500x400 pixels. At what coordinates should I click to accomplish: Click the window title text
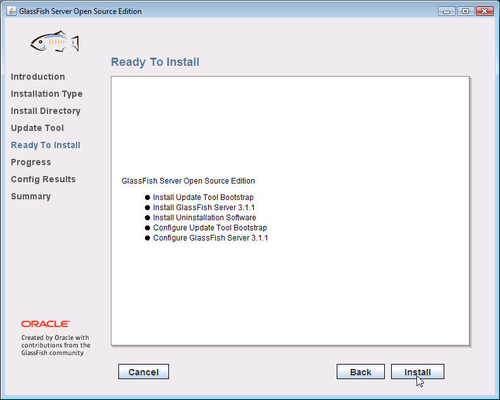click(80, 11)
